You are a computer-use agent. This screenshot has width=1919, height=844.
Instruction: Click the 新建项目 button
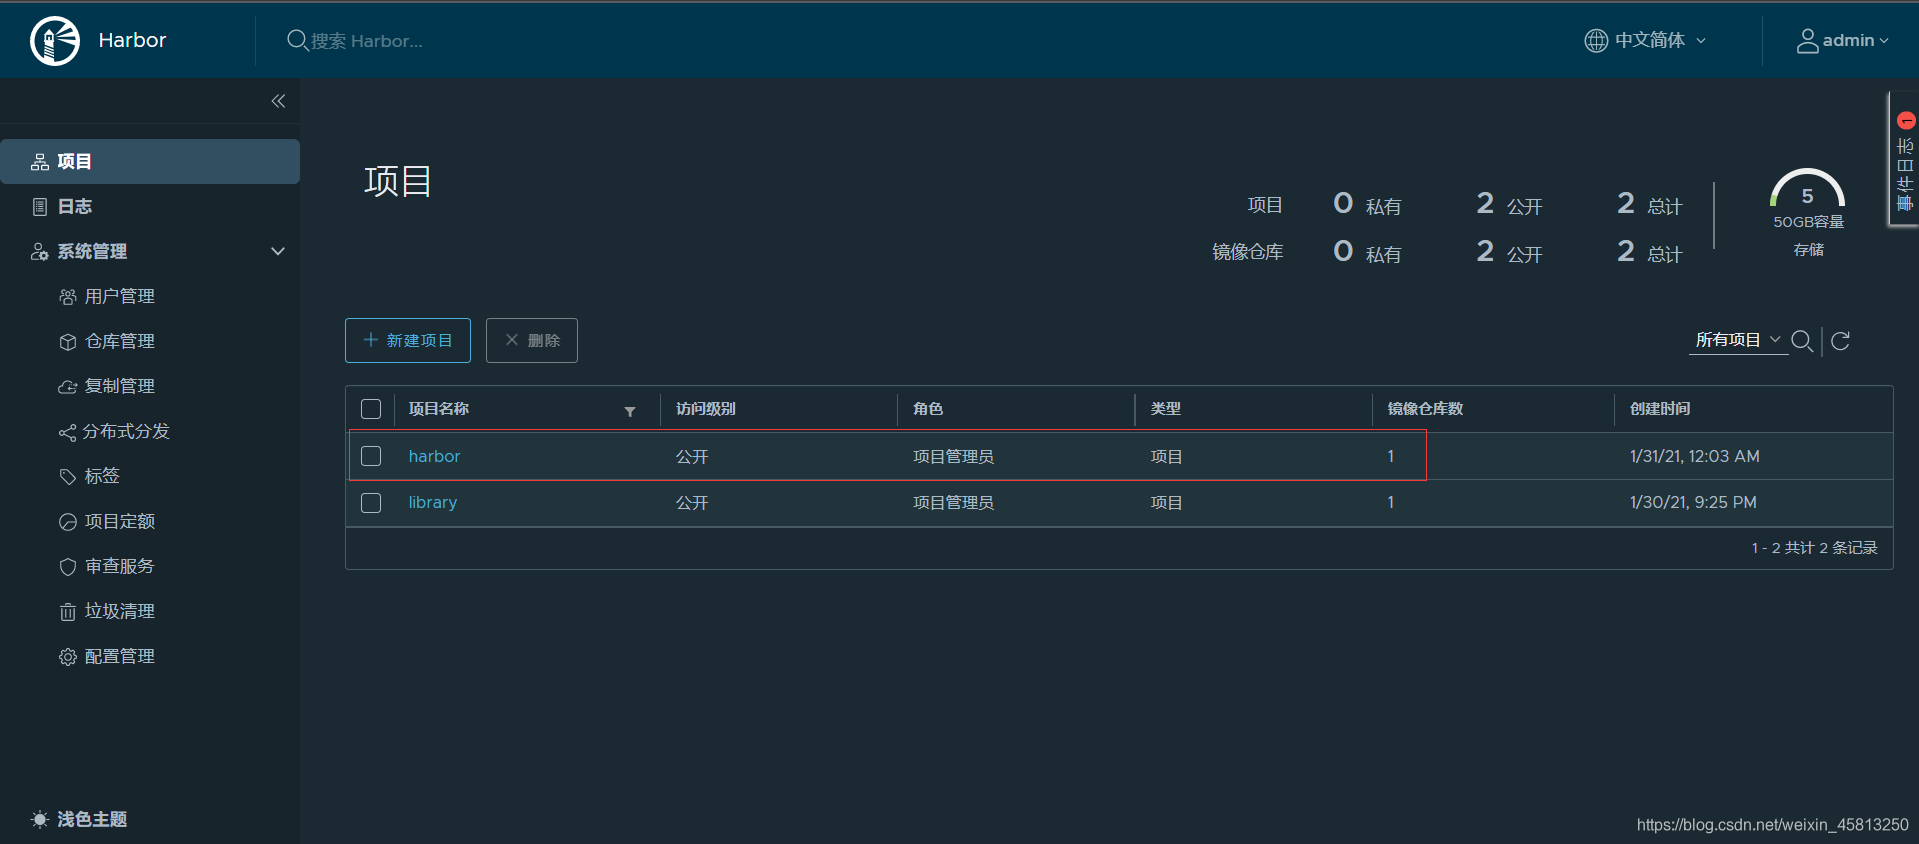point(408,340)
